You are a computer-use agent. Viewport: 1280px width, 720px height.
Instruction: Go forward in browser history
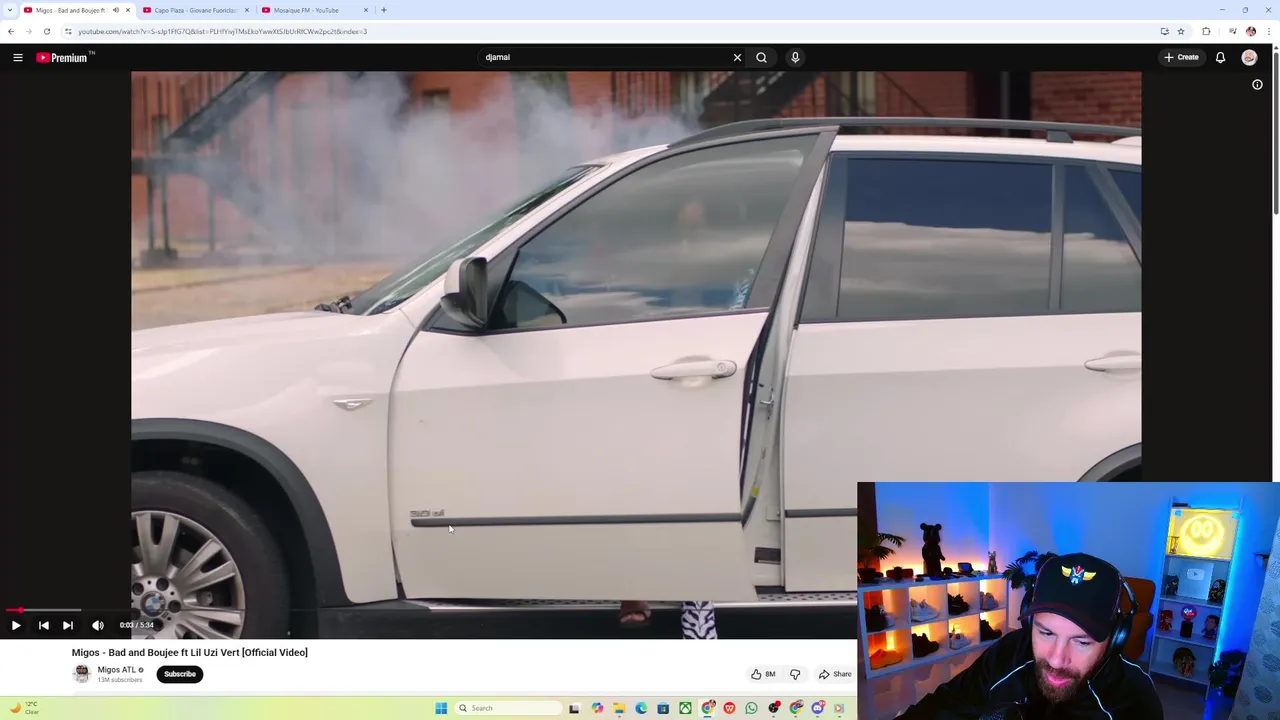(28, 31)
